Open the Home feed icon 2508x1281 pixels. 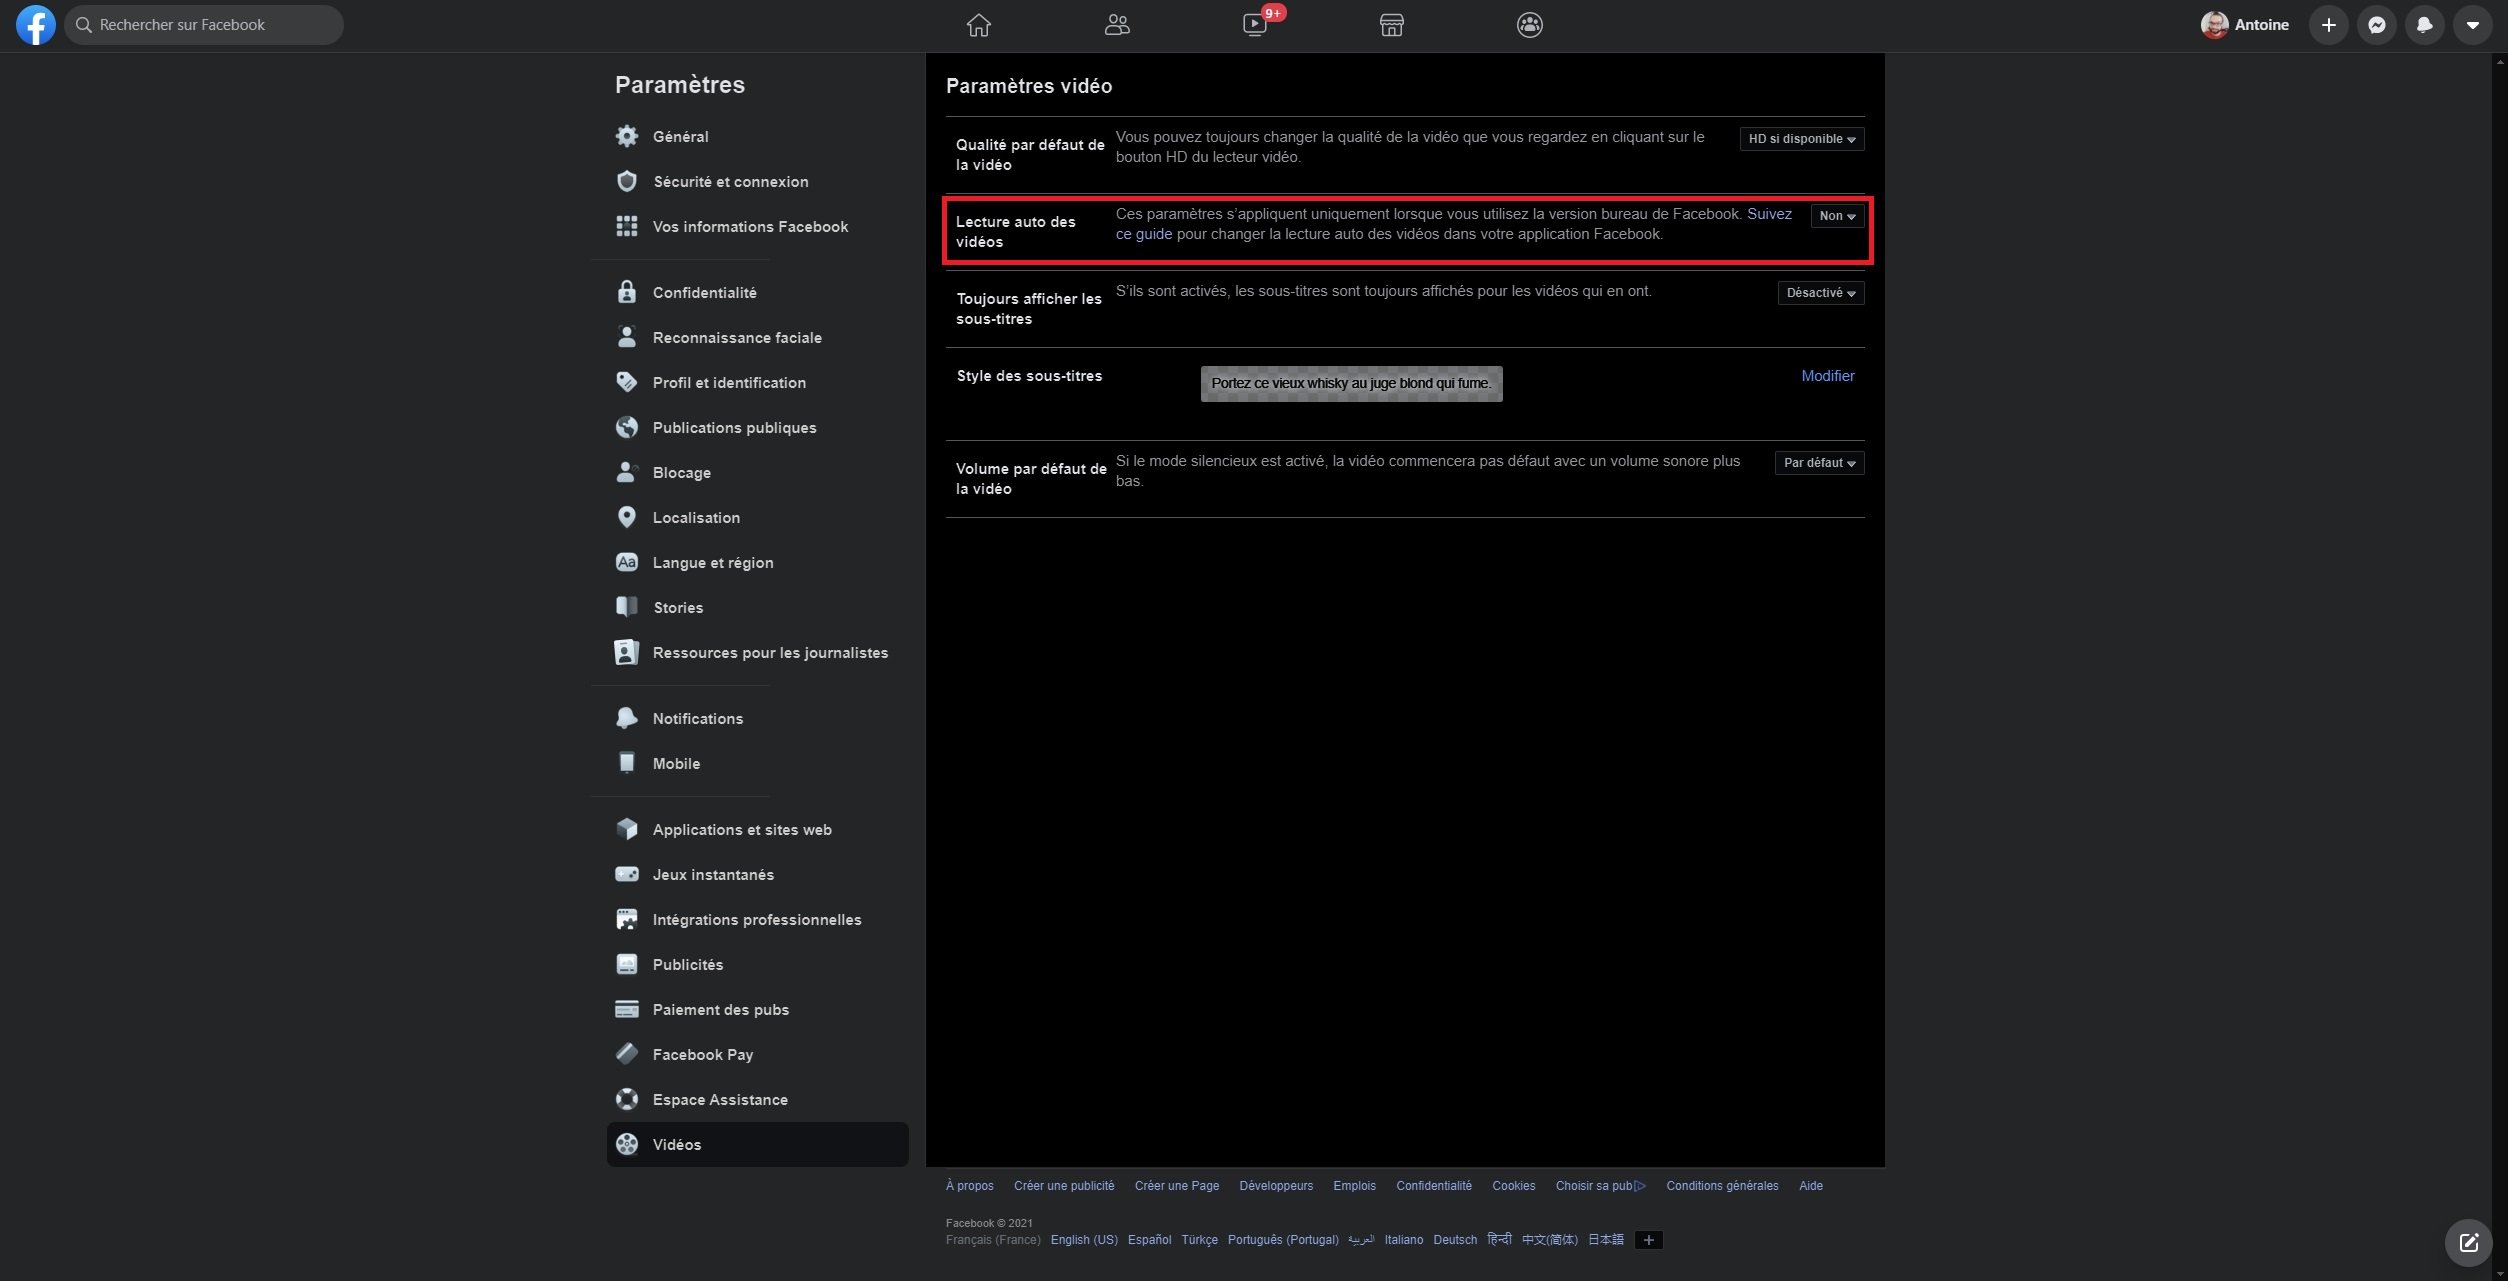(978, 25)
